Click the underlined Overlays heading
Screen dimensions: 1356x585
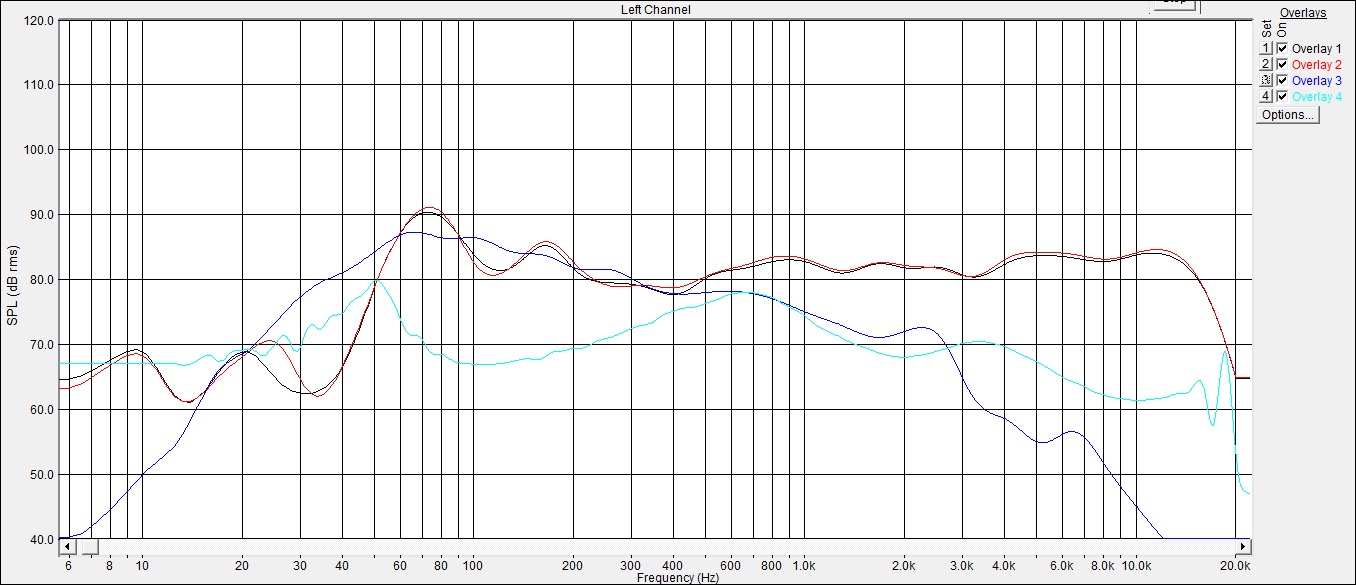1303,13
